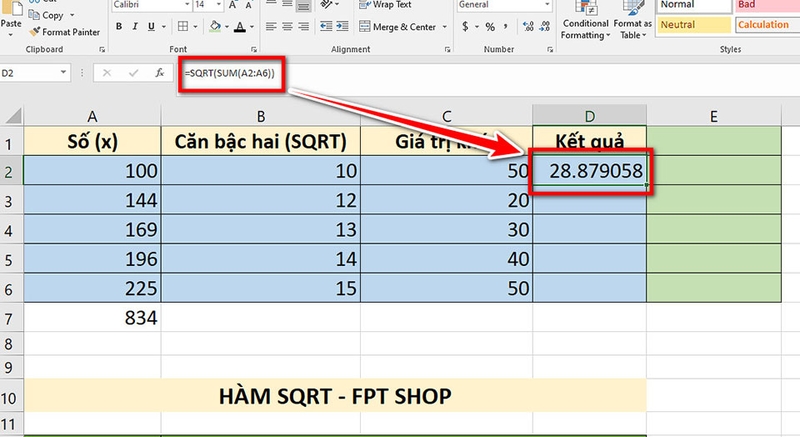Open the Alignment settings dialog launcher
The image size is (800, 437).
pos(447,49)
